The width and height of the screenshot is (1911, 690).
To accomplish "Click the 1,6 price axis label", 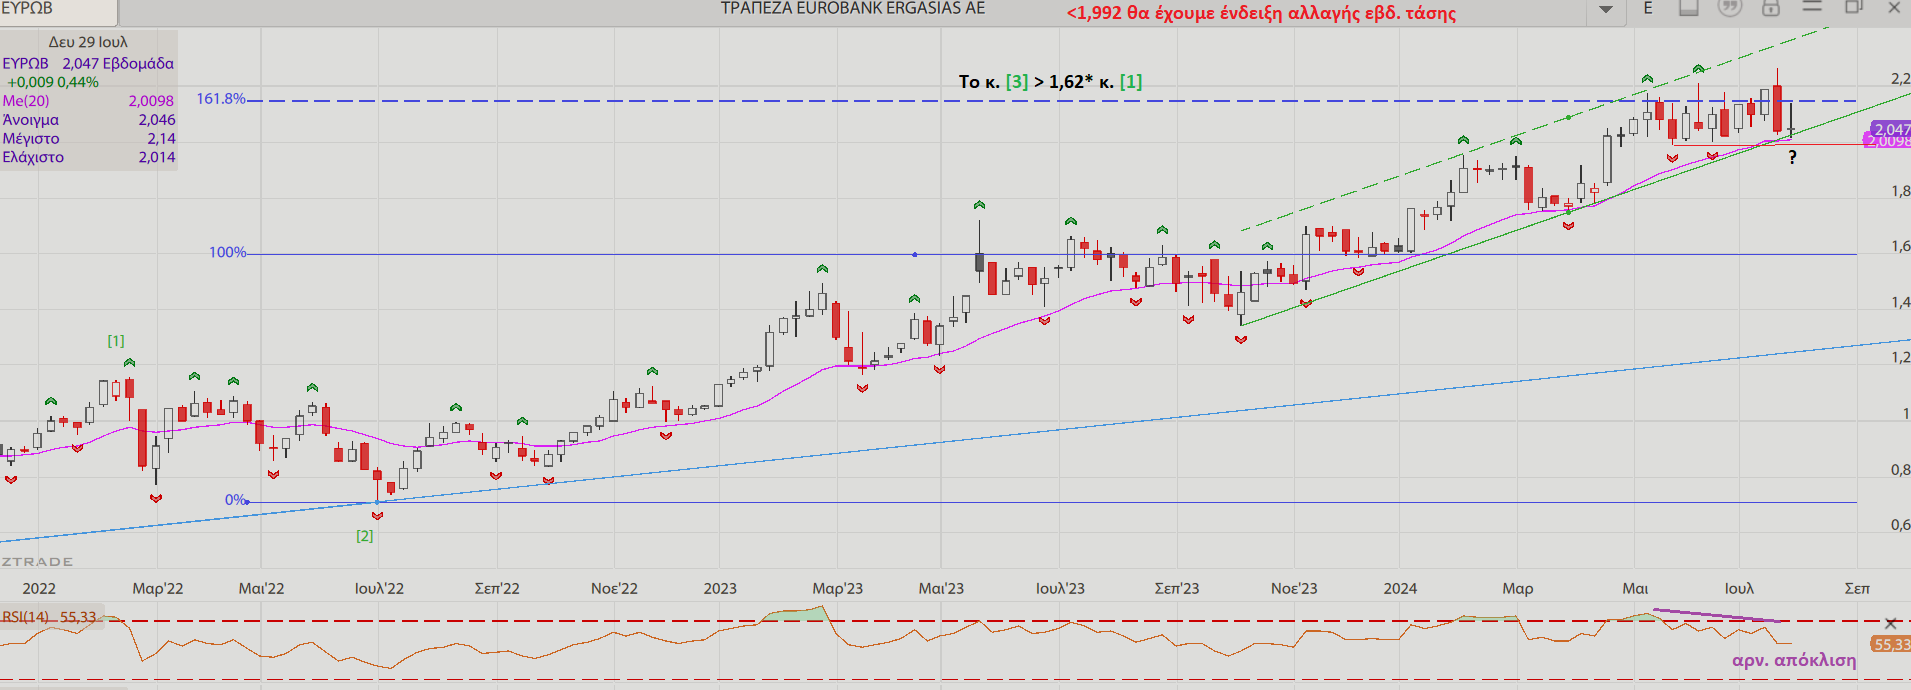I will (x=1900, y=246).
